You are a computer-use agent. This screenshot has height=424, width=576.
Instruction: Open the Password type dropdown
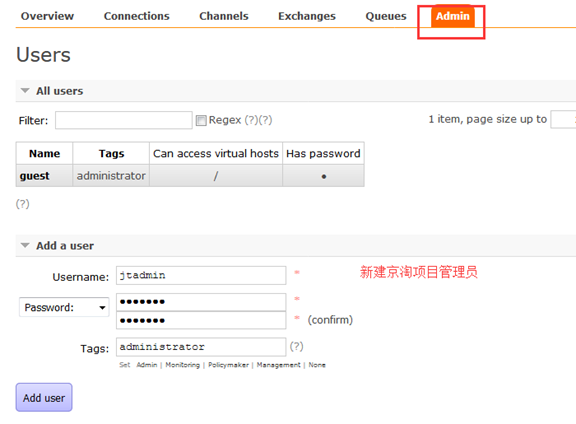[64, 307]
